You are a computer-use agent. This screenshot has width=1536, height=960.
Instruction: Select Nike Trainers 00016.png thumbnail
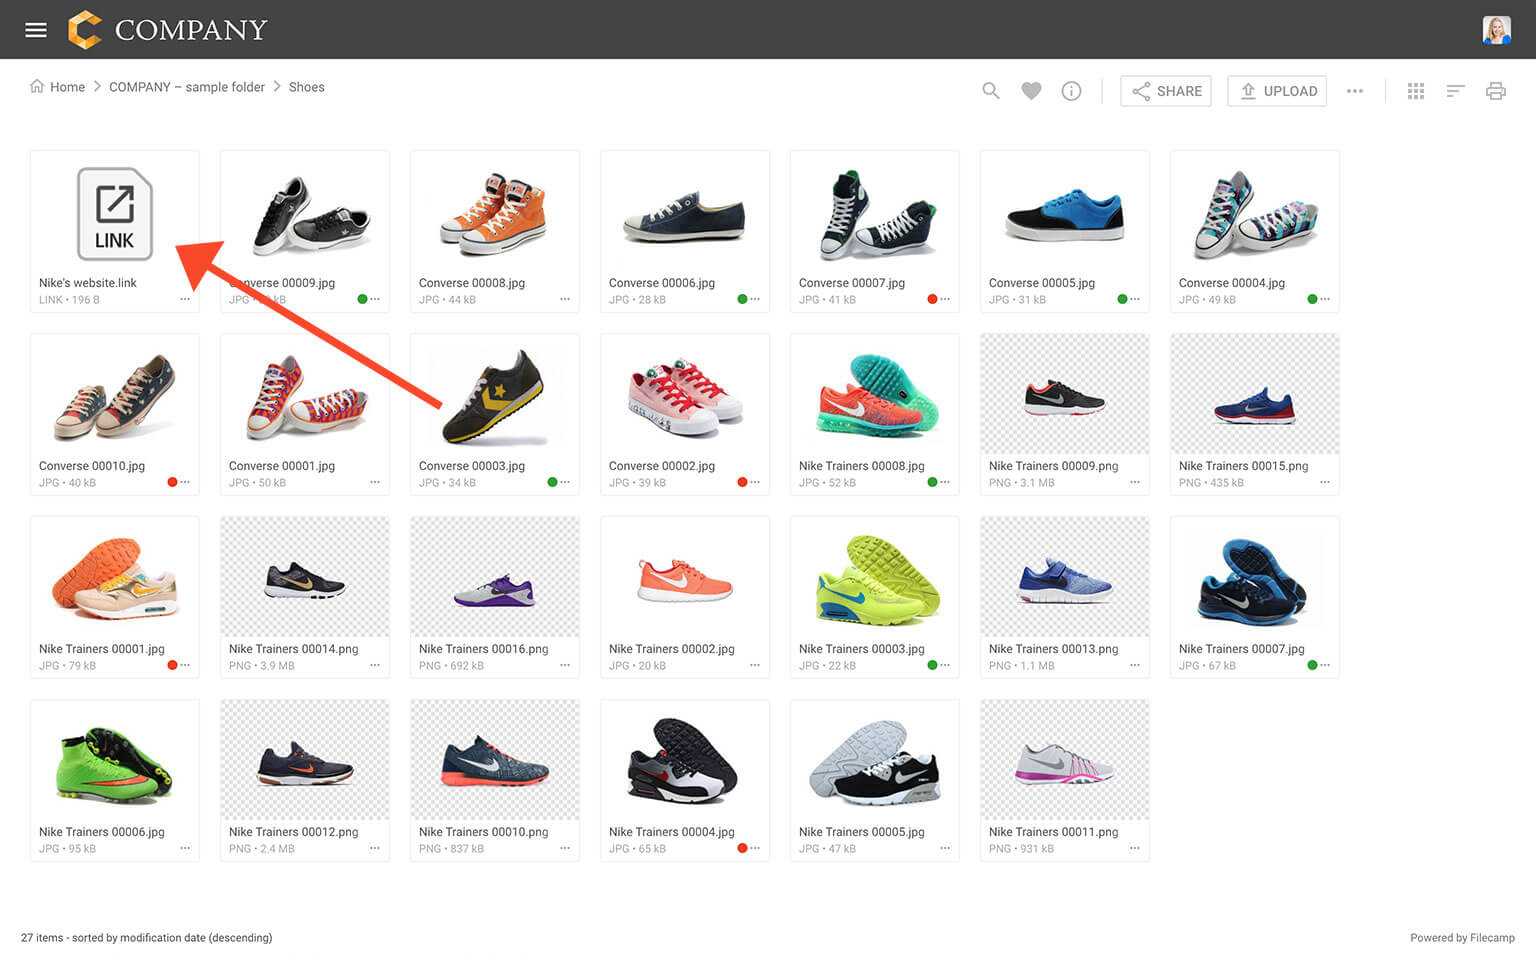[x=495, y=578]
